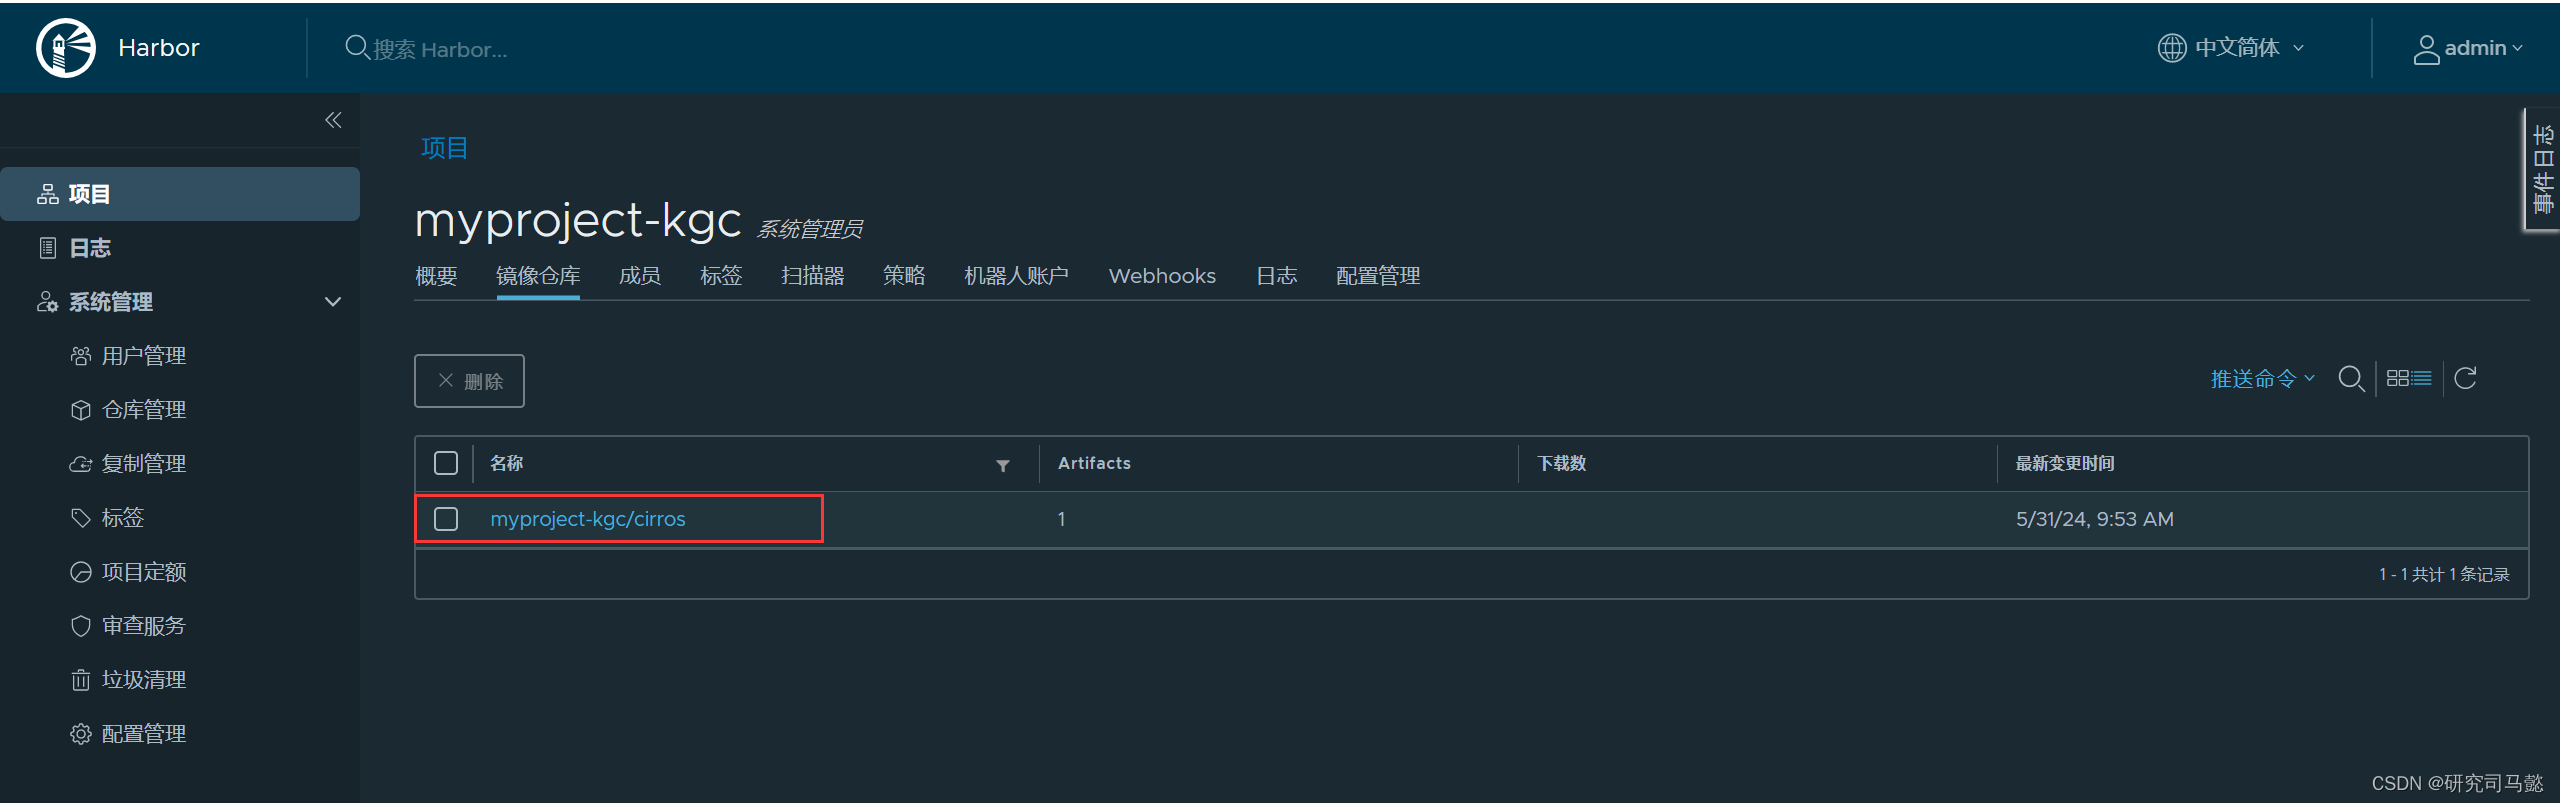Open the 中文简体 language dropdown
Image resolution: width=2560 pixels, height=803 pixels.
tap(2231, 48)
